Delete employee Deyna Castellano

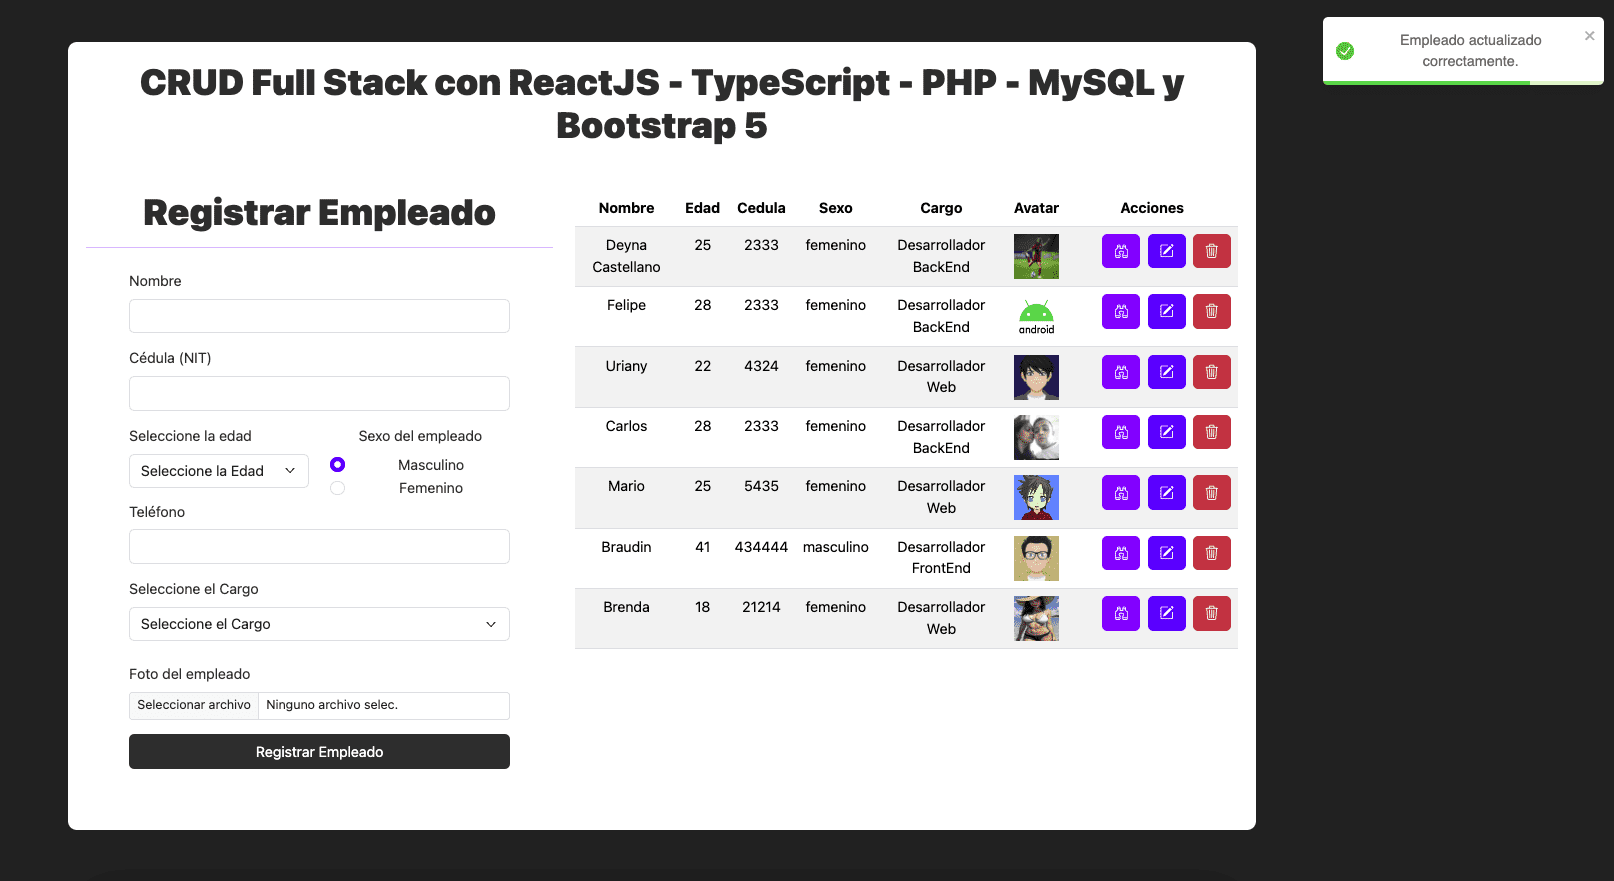tap(1212, 251)
